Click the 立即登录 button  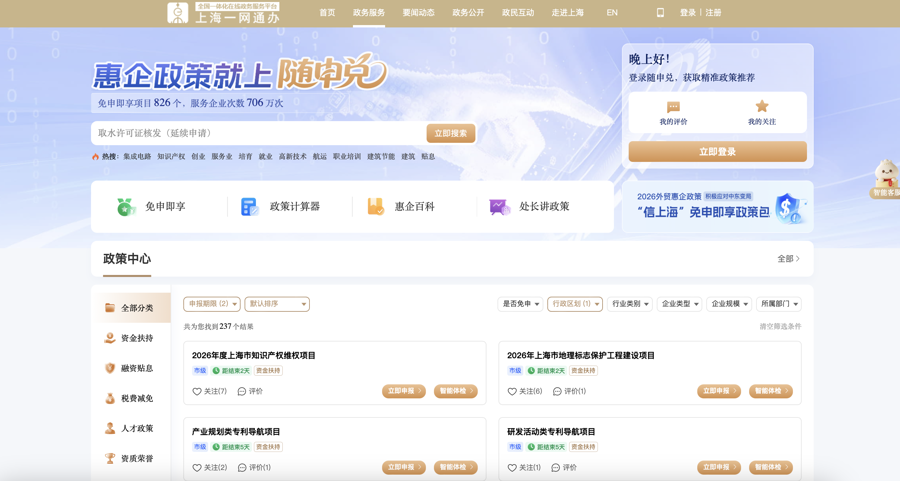[717, 152]
